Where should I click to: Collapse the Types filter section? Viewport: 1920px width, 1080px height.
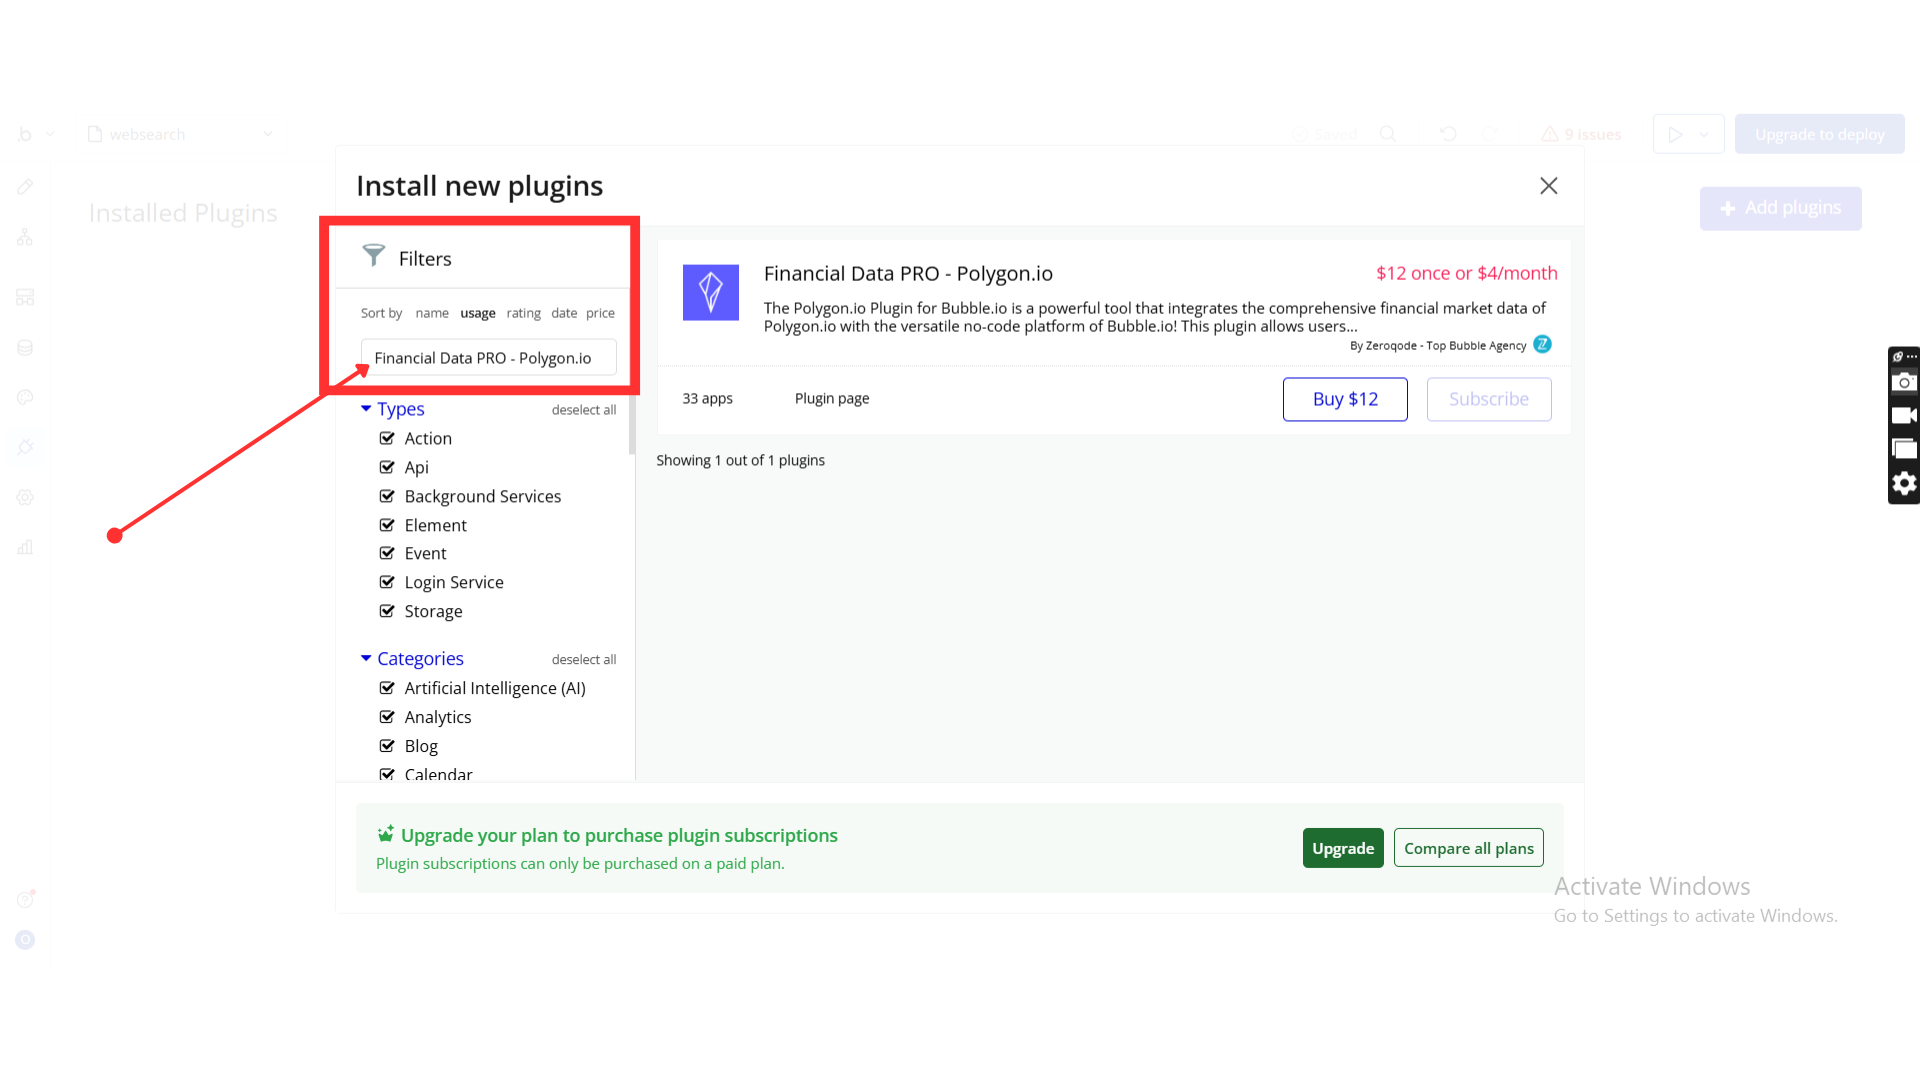(x=366, y=409)
